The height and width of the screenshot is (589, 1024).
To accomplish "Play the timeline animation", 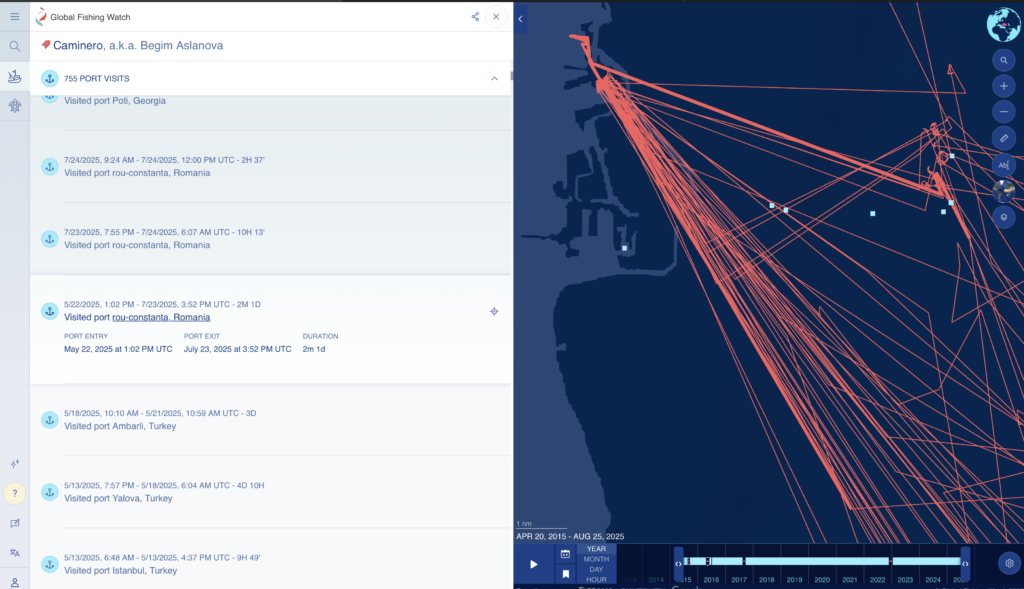I will [x=534, y=564].
